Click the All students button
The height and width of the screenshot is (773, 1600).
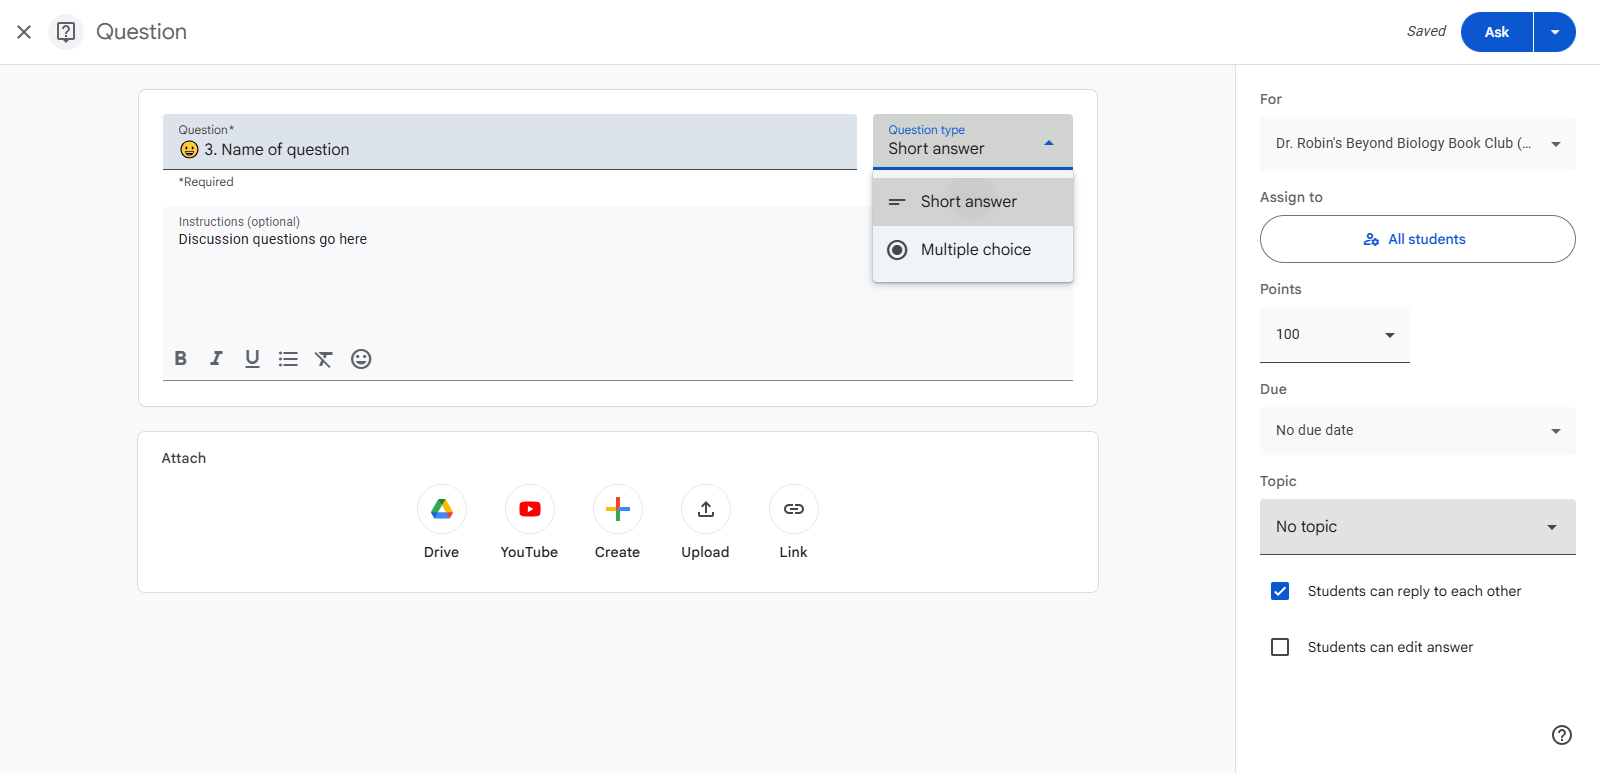coord(1418,239)
